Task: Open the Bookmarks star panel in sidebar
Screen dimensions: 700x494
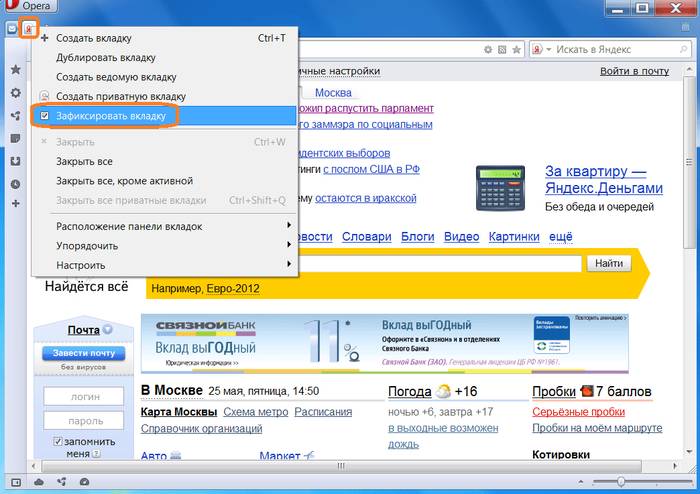Action: click(x=14, y=70)
